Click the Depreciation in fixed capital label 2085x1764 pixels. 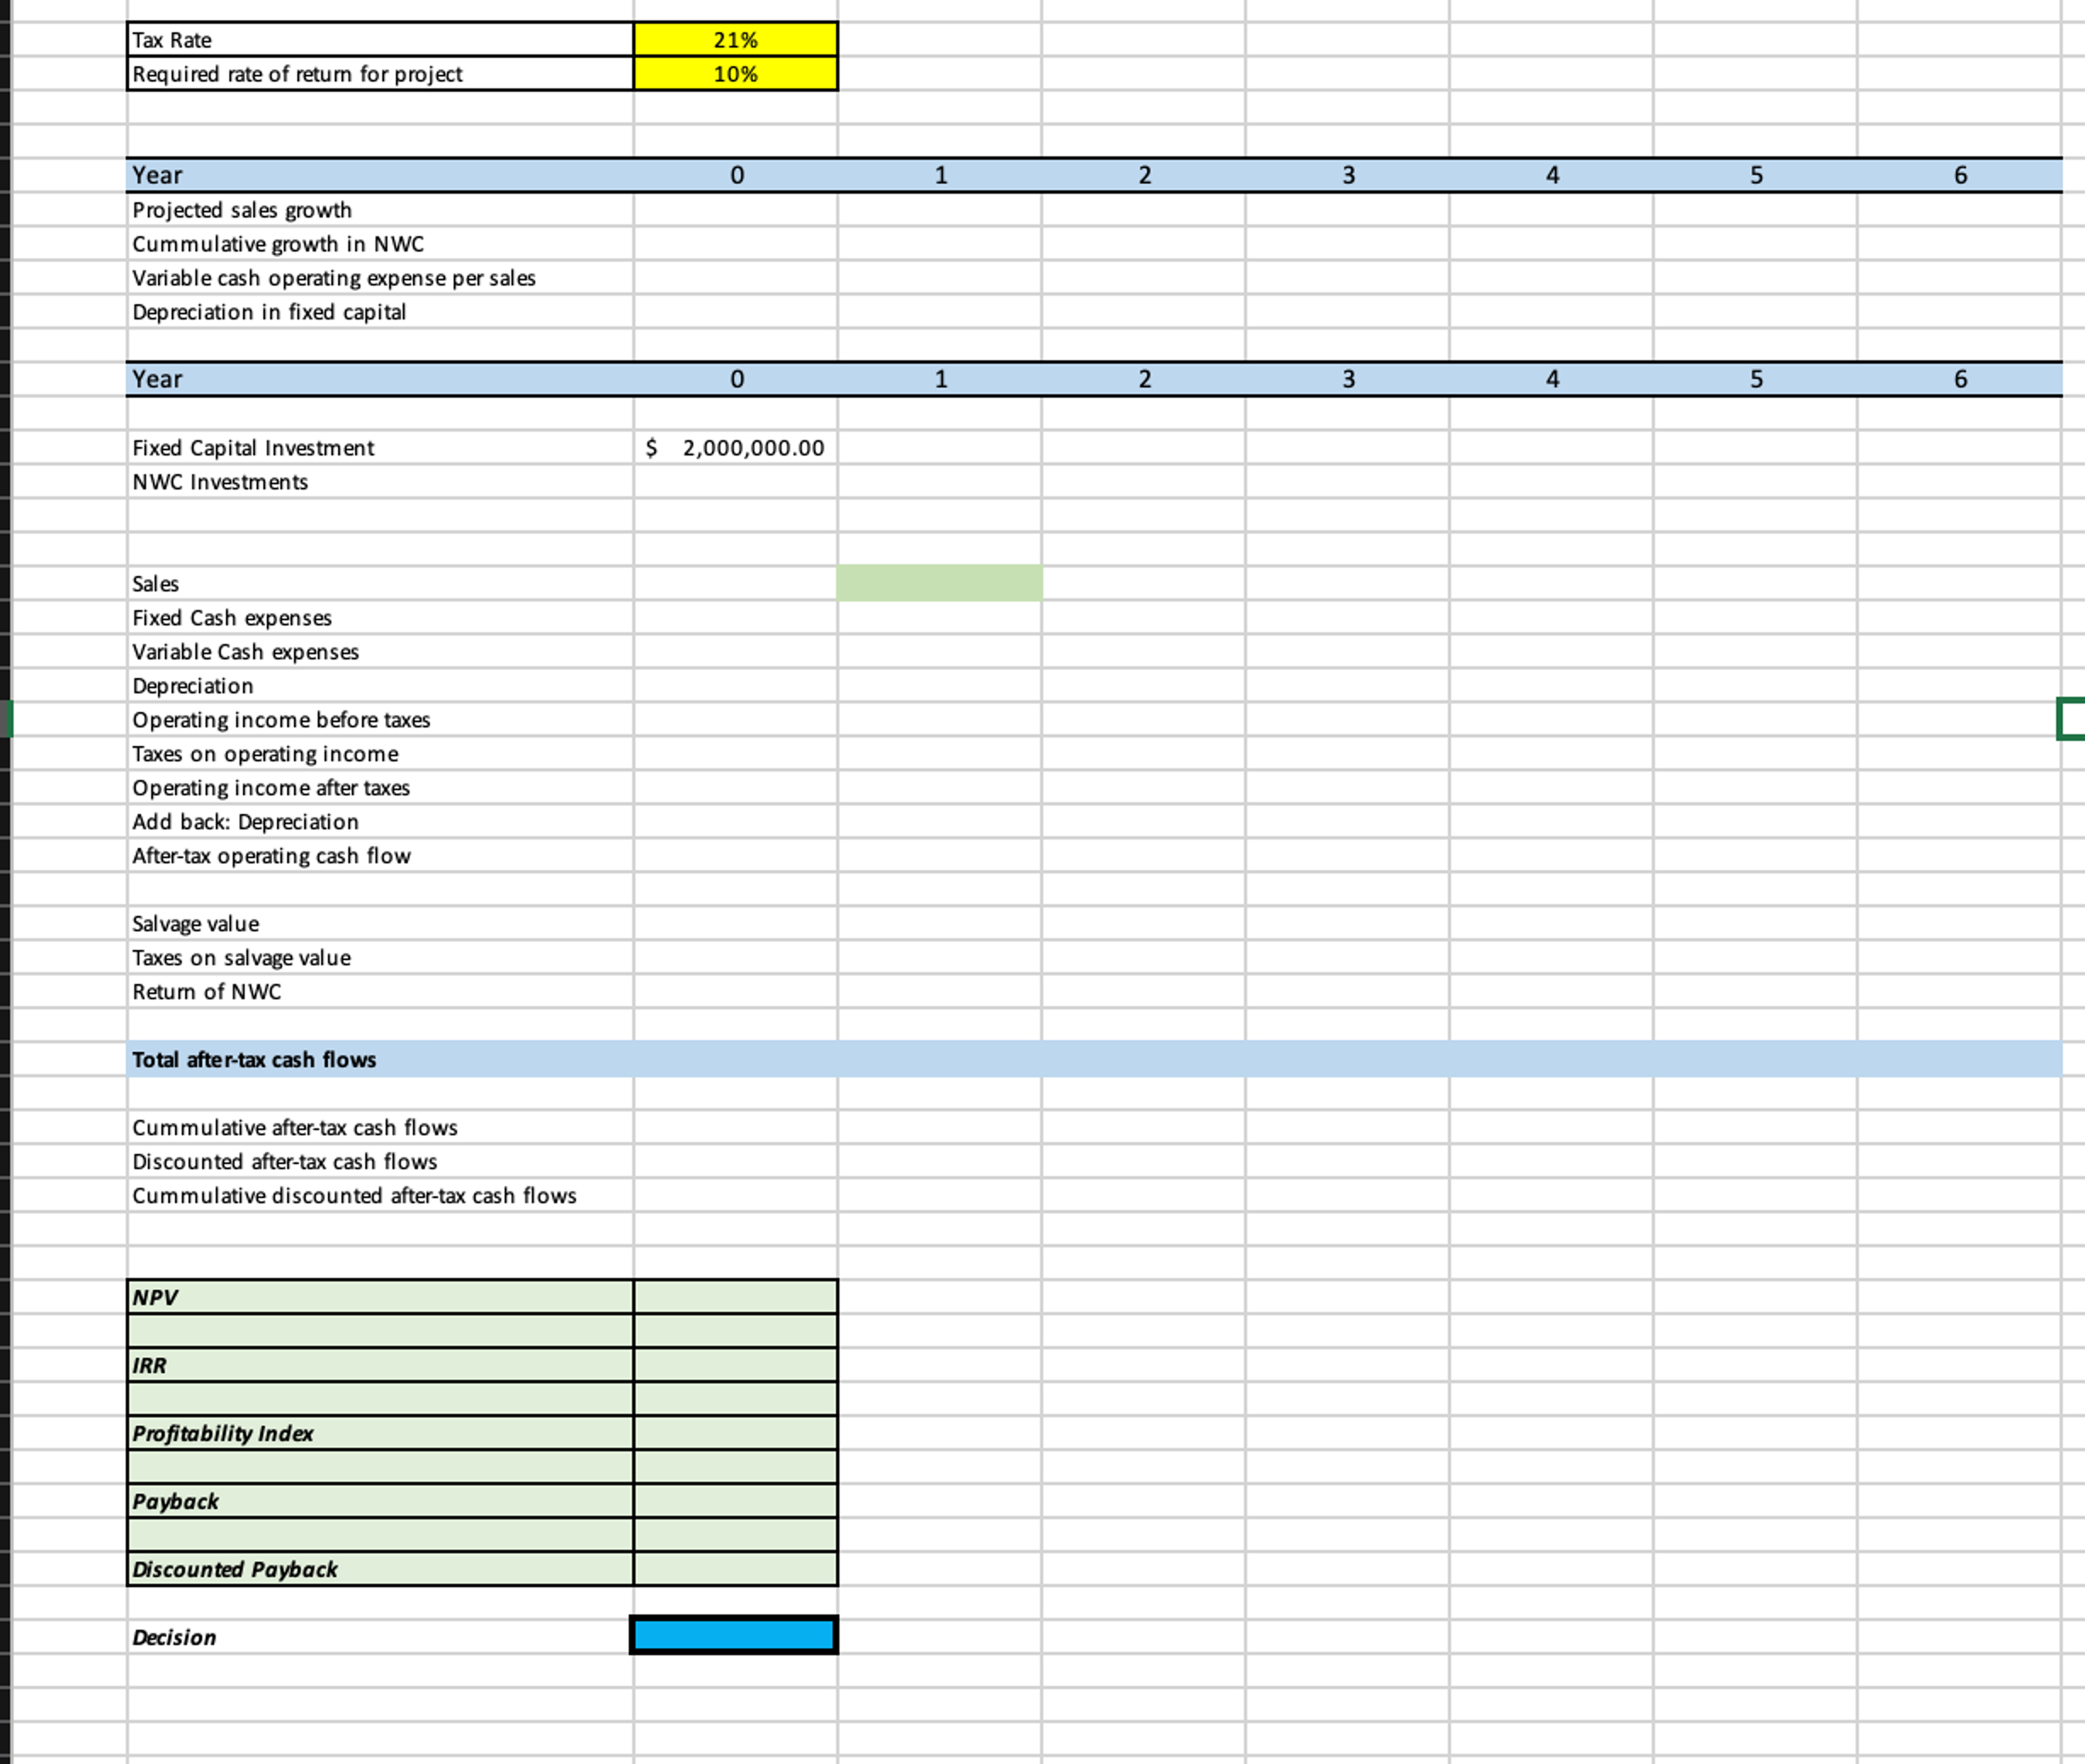[269, 312]
